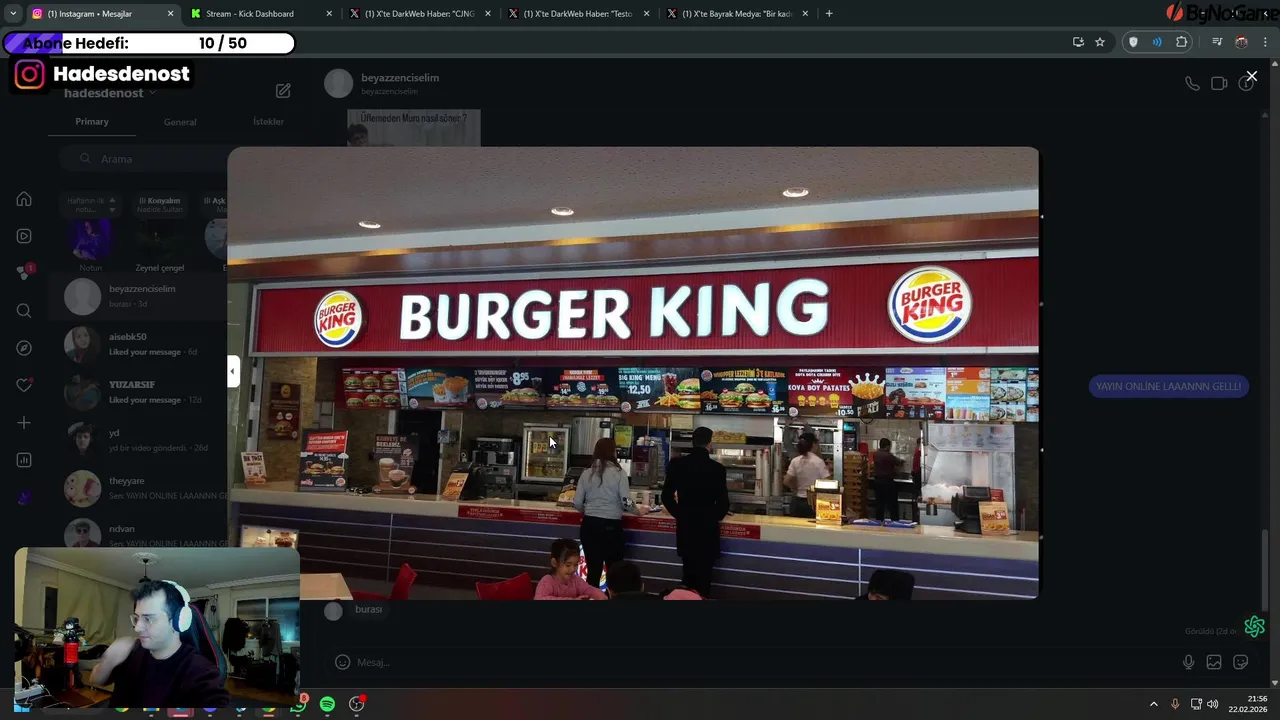Viewport: 1280px width, 720px height.
Task: Click the shield icon in browser toolbar
Action: [1133, 42]
